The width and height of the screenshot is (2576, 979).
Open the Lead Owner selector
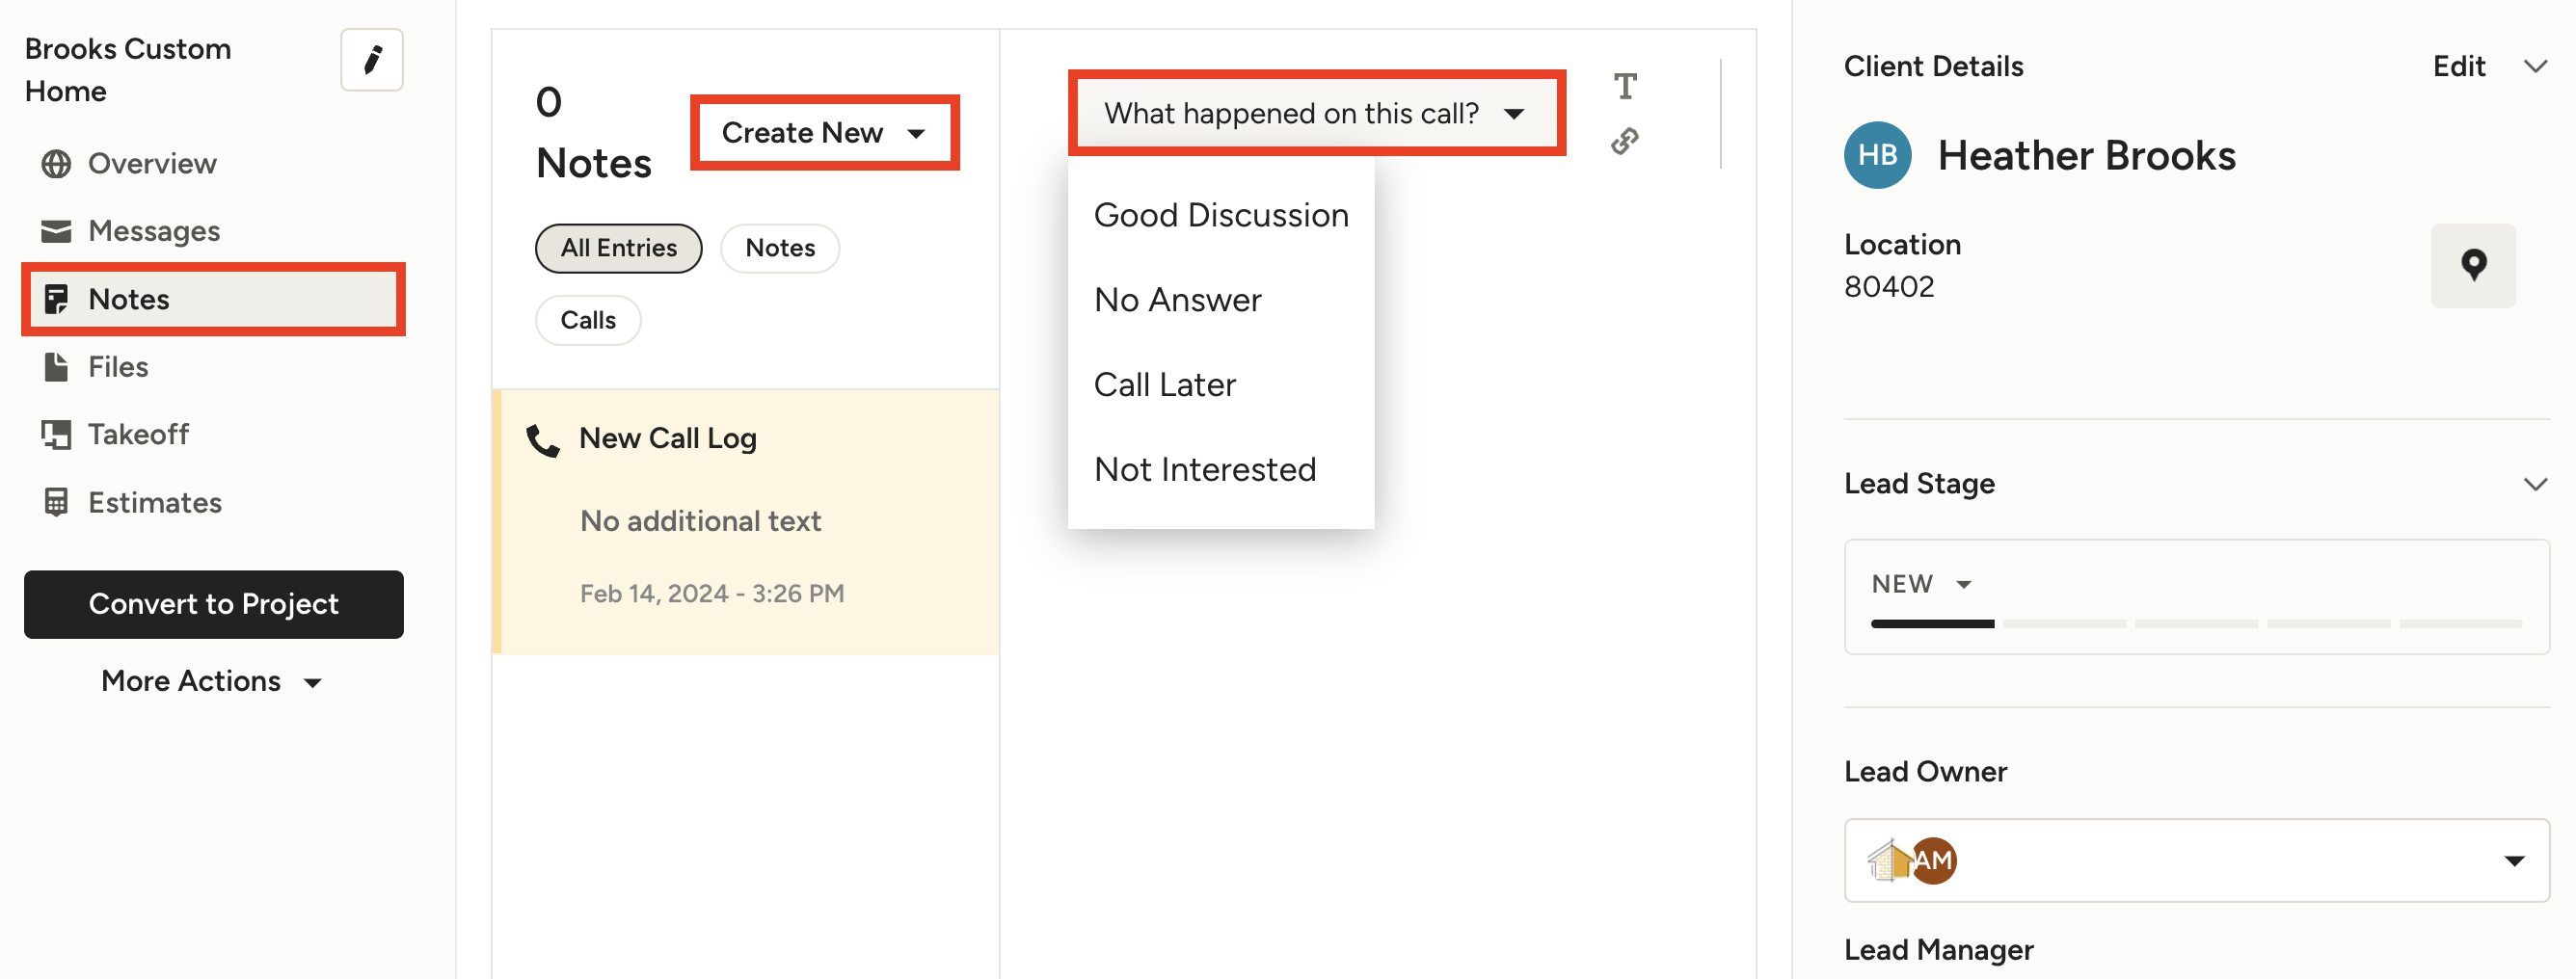tap(2196, 860)
